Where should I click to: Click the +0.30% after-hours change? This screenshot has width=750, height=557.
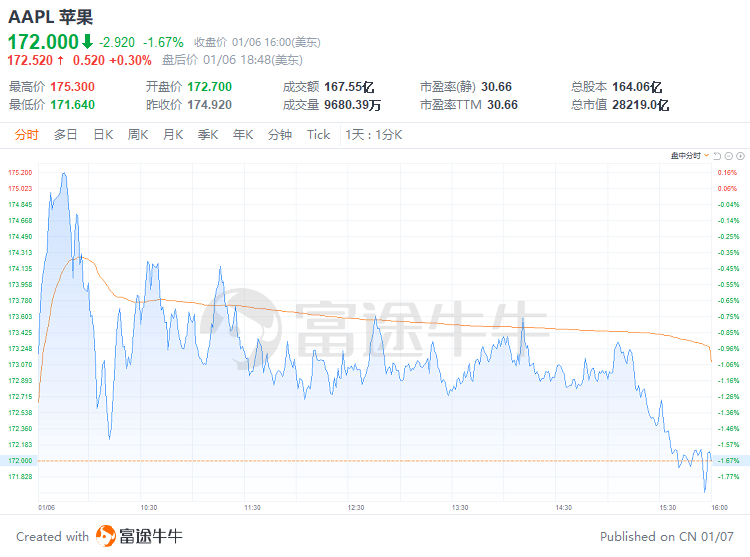click(x=130, y=60)
